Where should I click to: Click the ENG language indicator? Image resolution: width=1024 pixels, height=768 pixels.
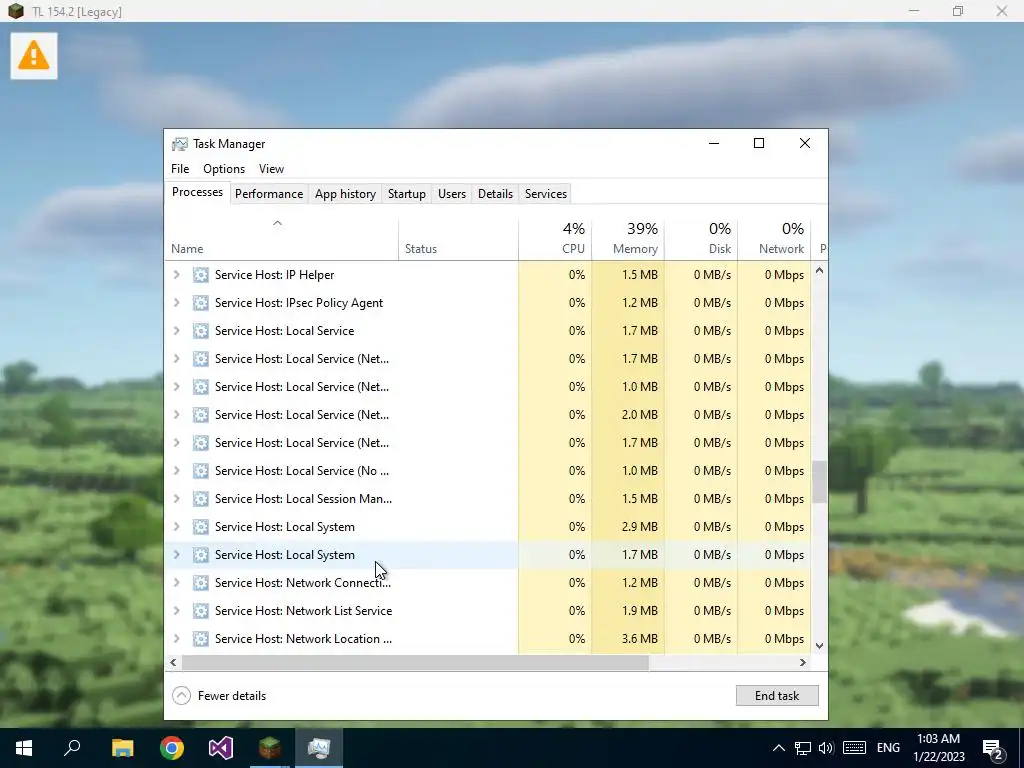pyautogui.click(x=888, y=748)
